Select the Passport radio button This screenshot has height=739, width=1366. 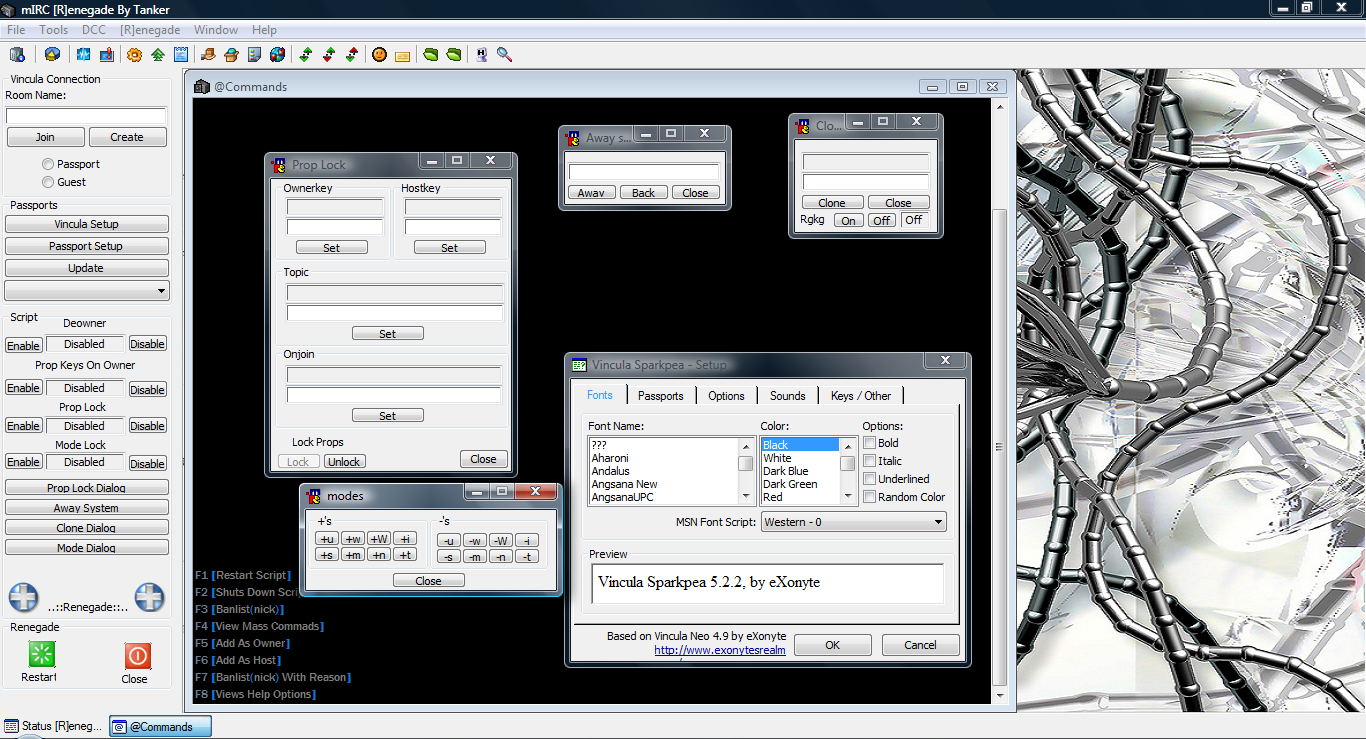(48, 163)
